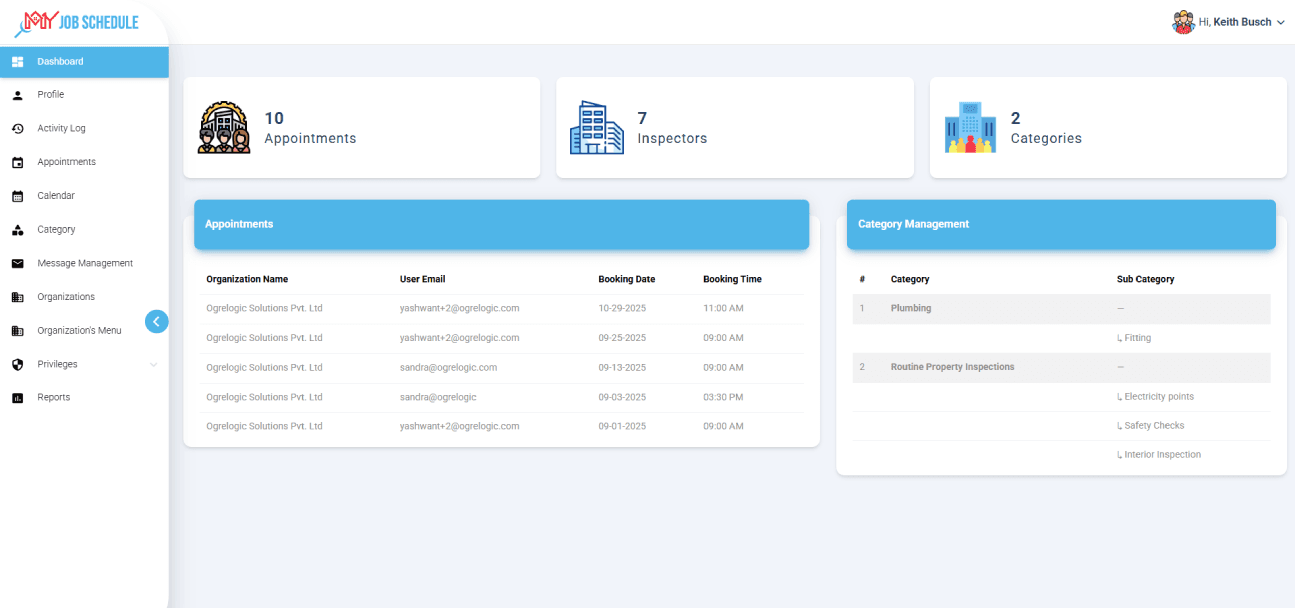Image resolution: width=1295 pixels, height=608 pixels.
Task: Open the Appointments menu item
Action: [66, 162]
